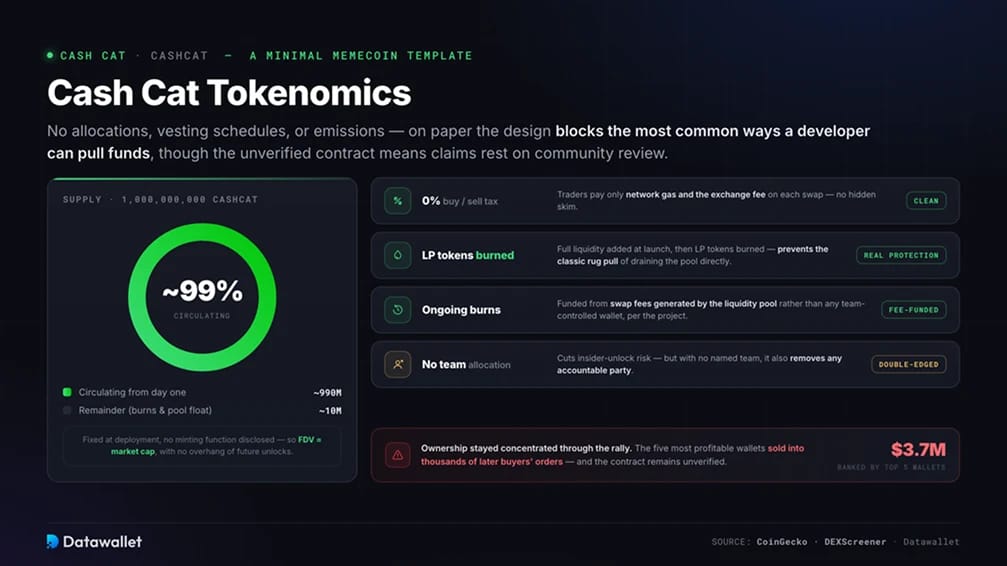Click the droplet icon next to LP tokens burned
This screenshot has width=1007, height=566.
coord(398,255)
